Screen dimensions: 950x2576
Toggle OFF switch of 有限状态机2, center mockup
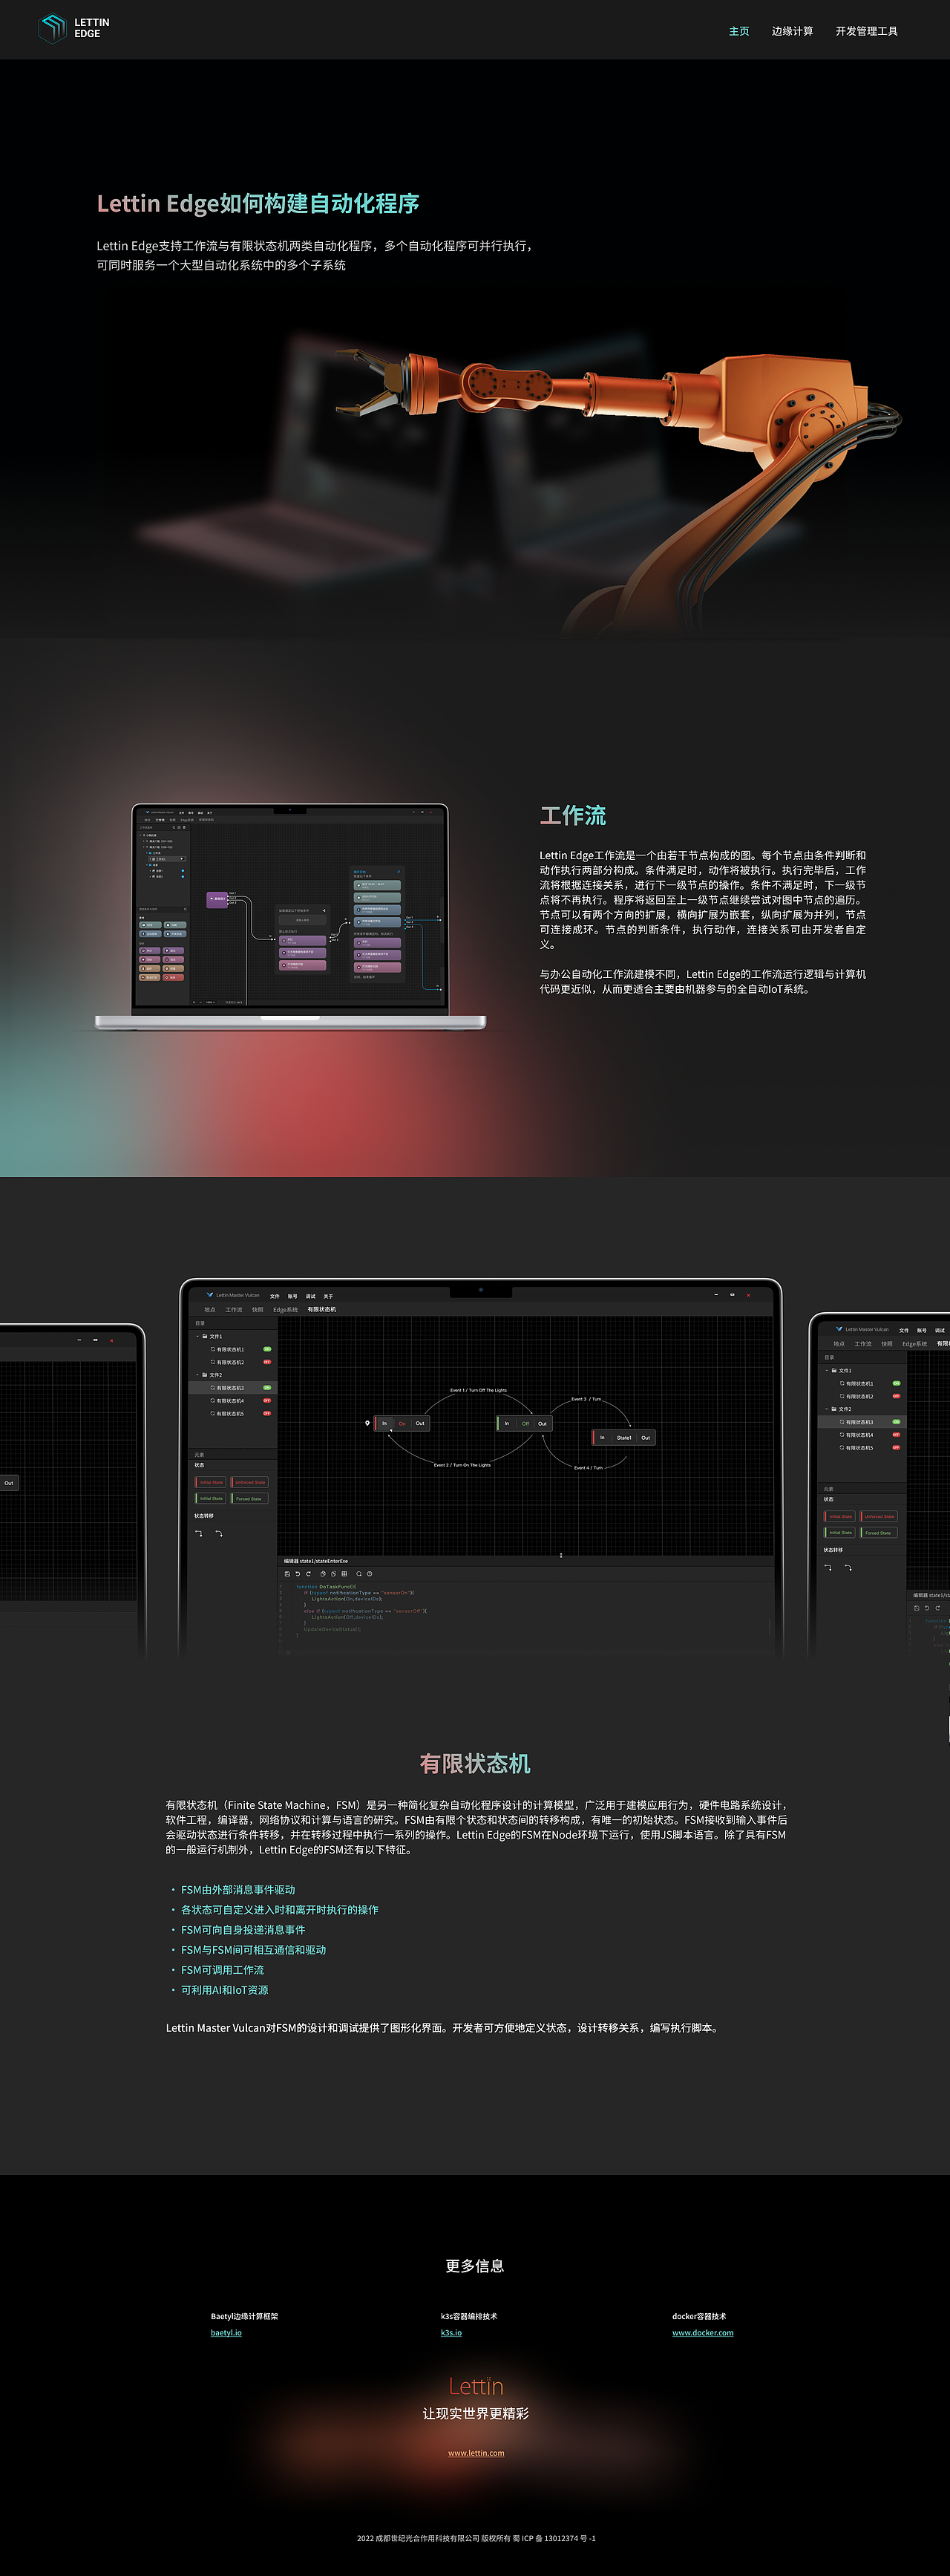(267, 1362)
